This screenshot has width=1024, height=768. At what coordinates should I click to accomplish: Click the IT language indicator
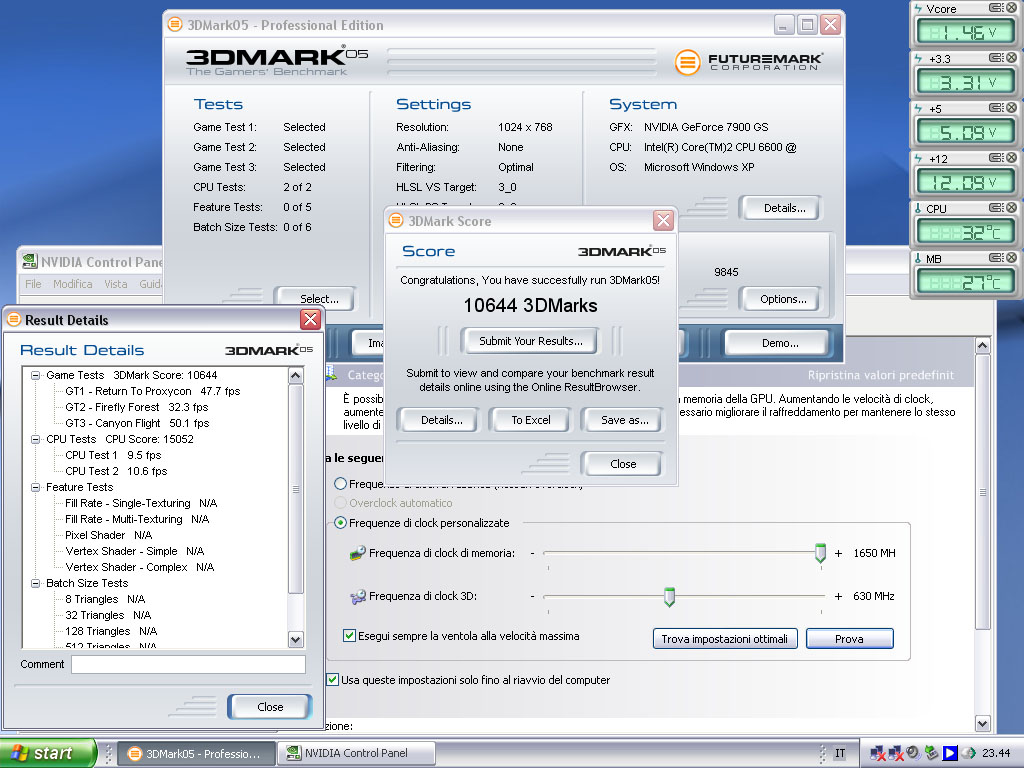click(840, 753)
